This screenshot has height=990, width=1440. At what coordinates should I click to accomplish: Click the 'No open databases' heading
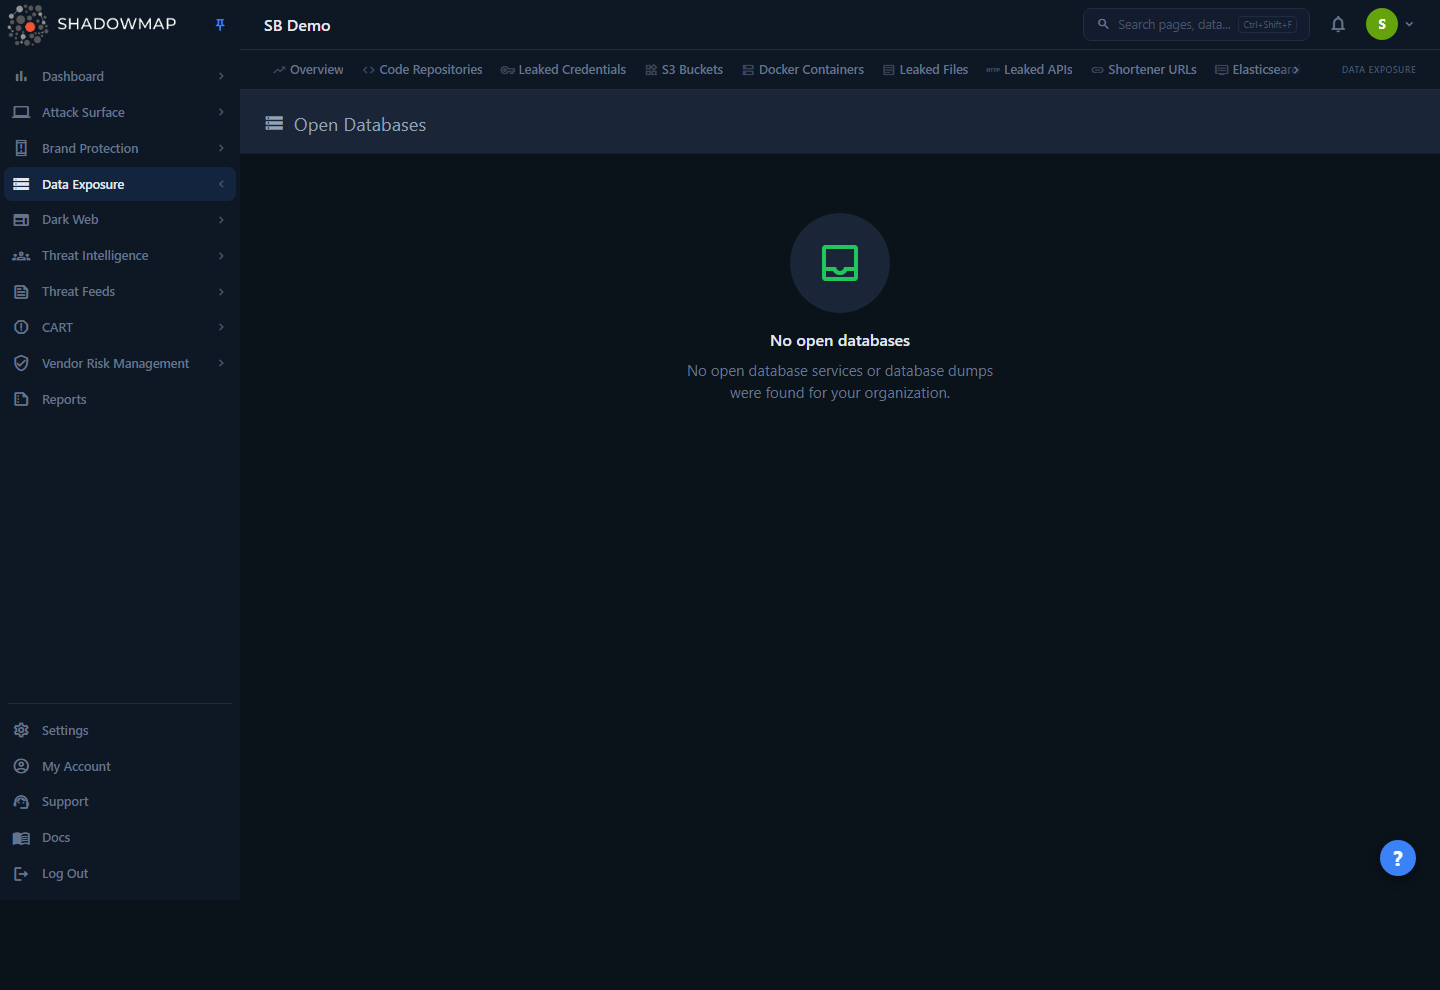coord(840,340)
